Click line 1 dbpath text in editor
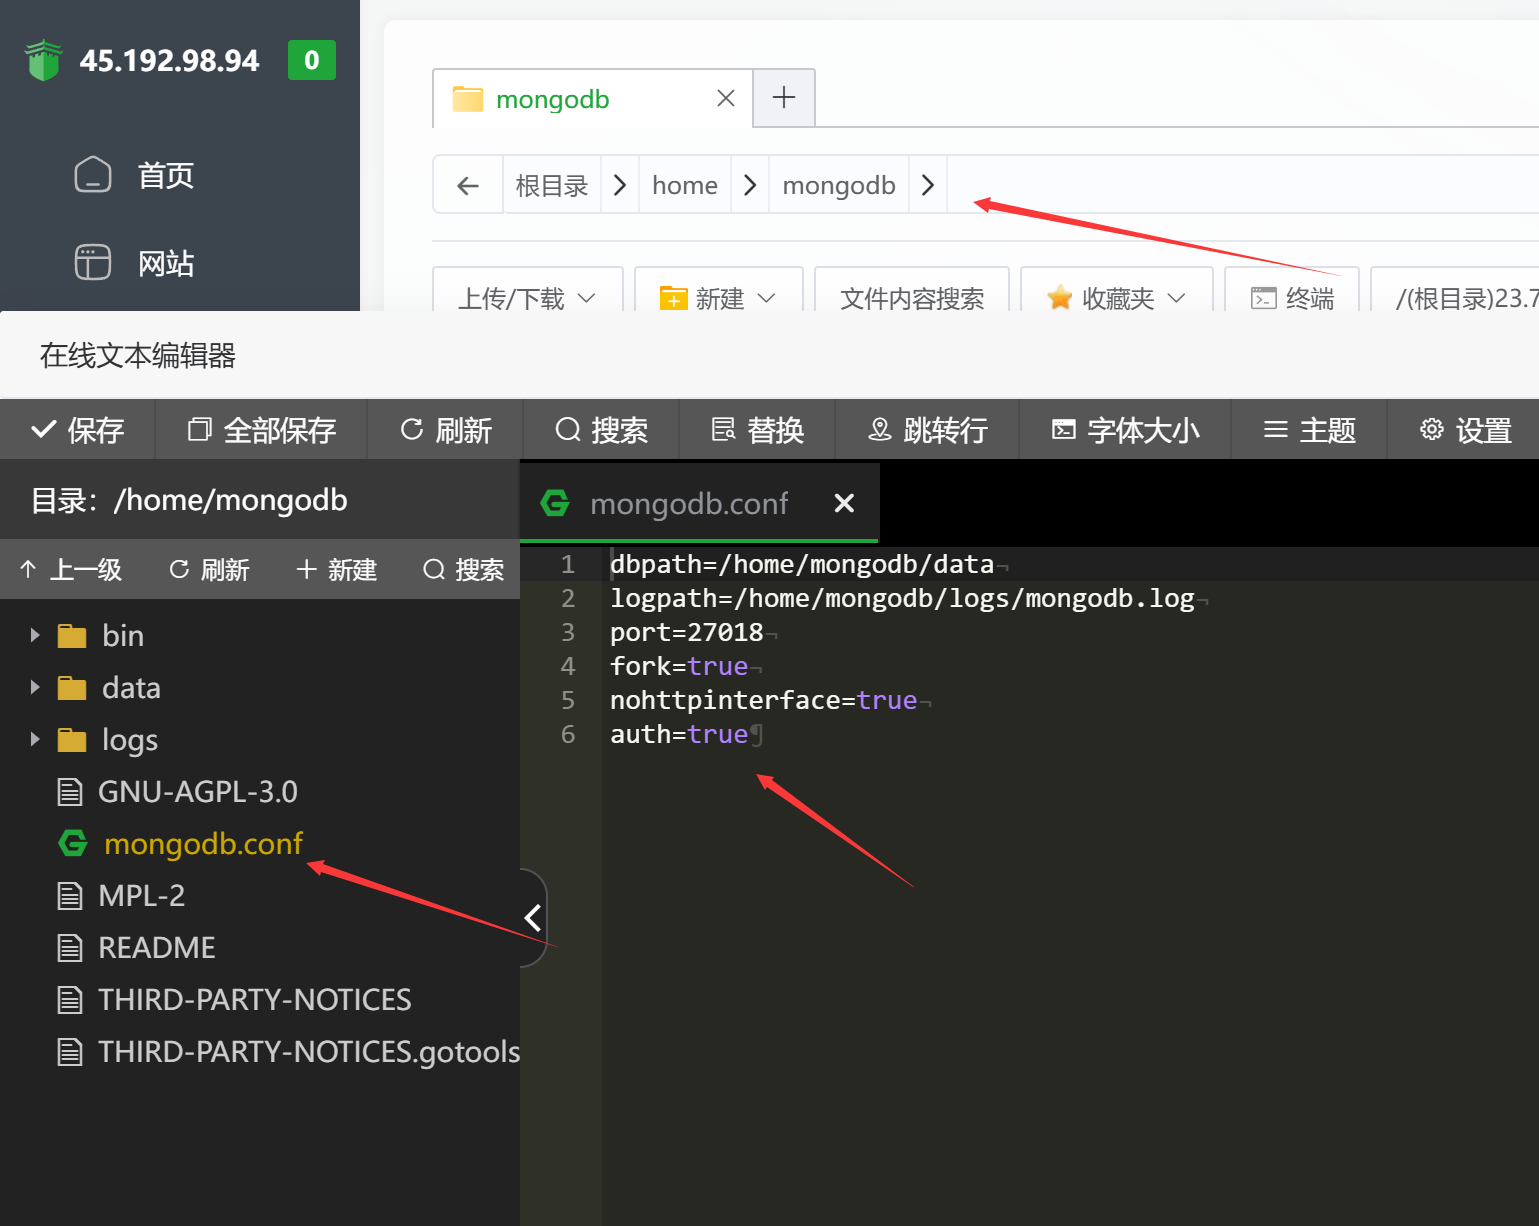Viewport: 1539px width, 1226px height. click(x=802, y=564)
